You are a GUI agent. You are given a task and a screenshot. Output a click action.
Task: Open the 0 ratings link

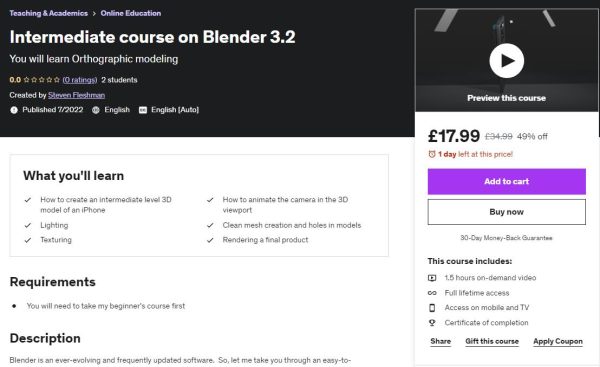[80, 80]
